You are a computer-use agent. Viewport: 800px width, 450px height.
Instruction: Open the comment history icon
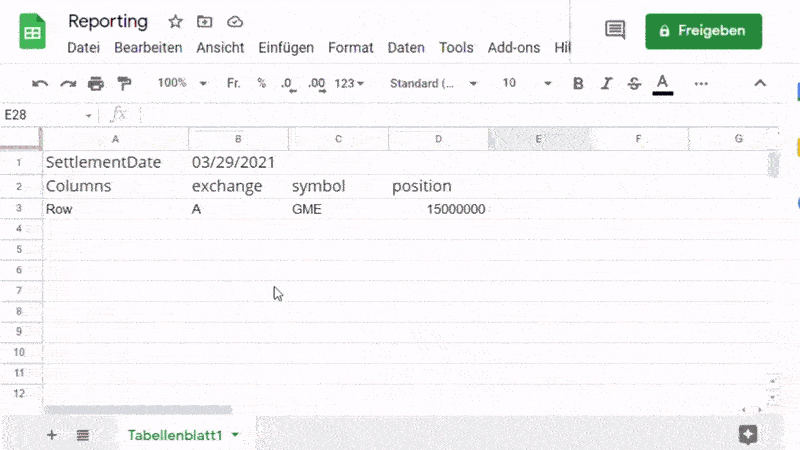click(x=615, y=30)
